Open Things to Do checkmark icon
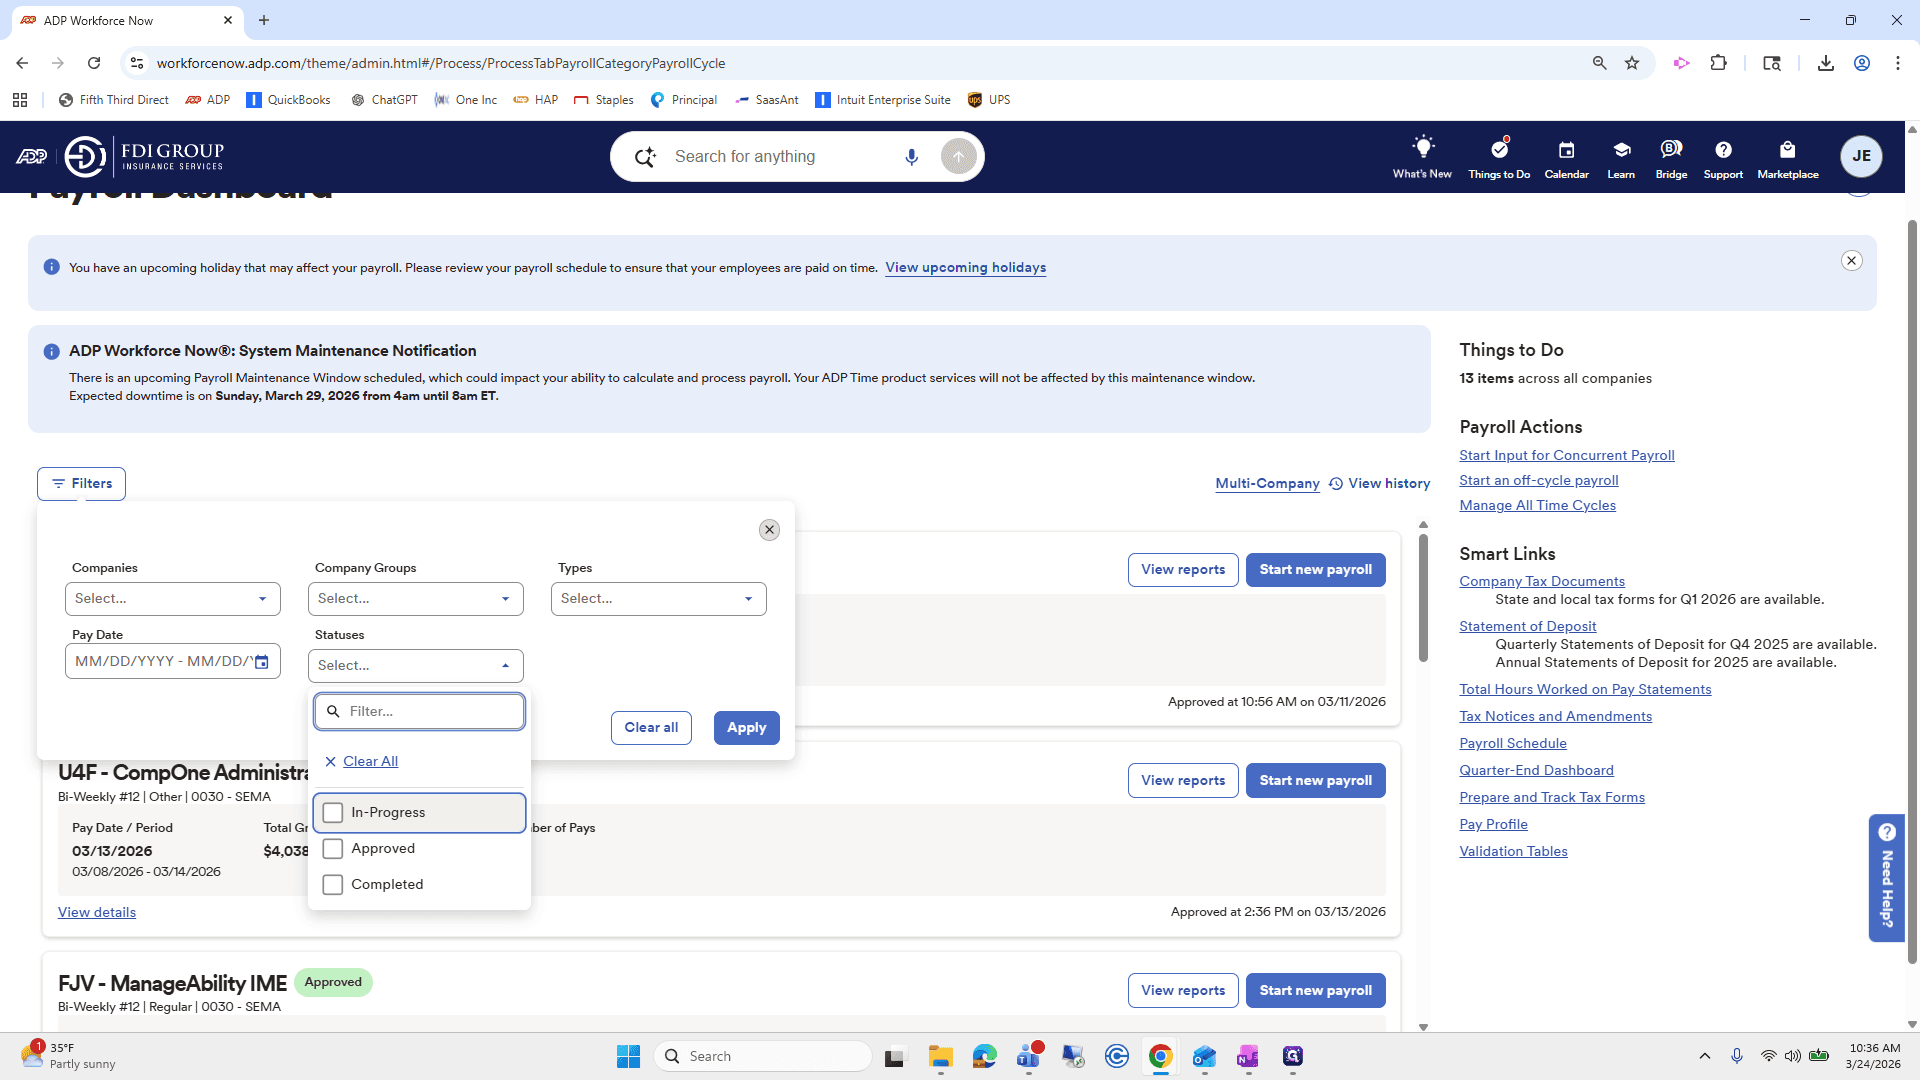Screen dimensions: 1920x1080 tap(1499, 148)
